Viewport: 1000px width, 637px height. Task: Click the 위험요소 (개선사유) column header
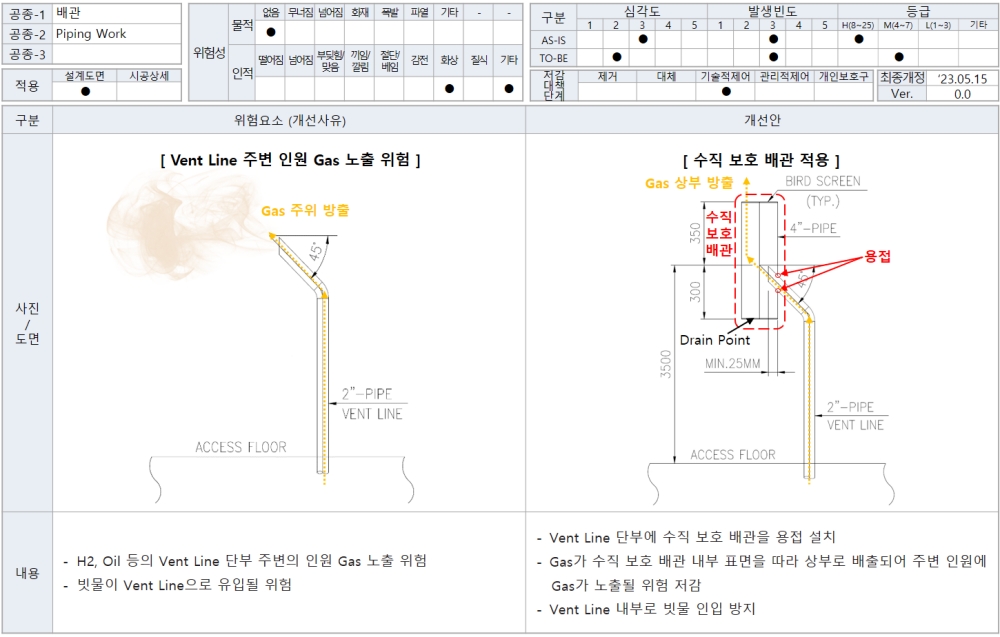coord(288,120)
